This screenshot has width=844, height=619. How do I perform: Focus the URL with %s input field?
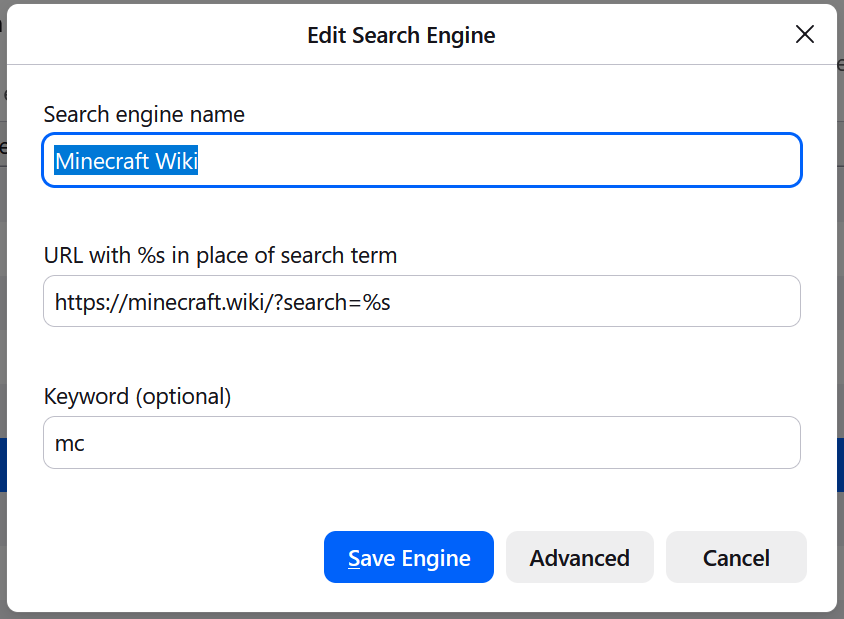click(x=422, y=301)
